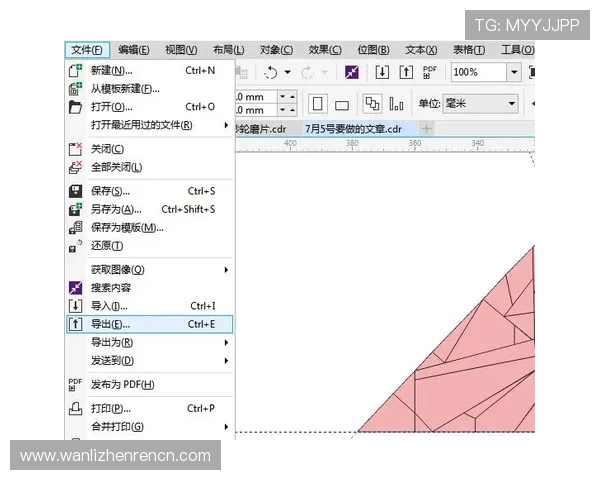600x480 pixels.
Task: Choose 发布为 PDF(H) menu entry
Action: tap(150, 385)
